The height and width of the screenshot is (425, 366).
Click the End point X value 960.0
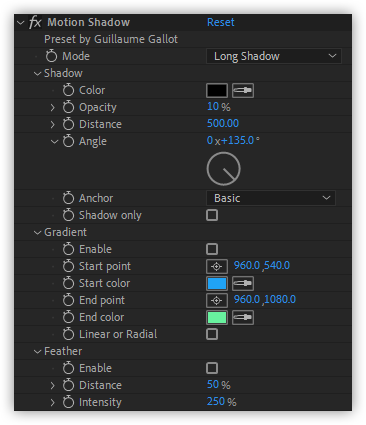pyautogui.click(x=247, y=299)
